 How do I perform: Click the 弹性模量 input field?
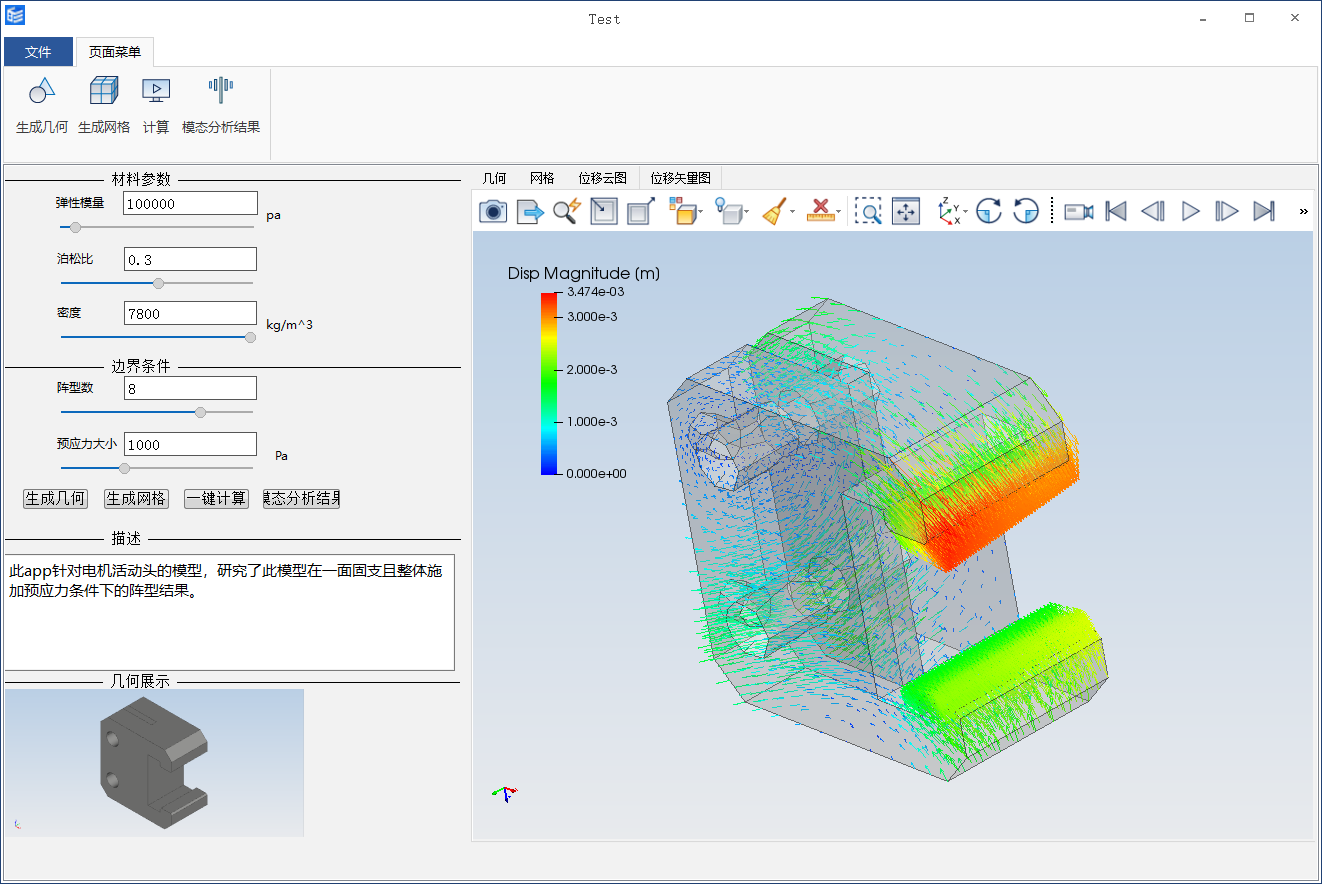[x=190, y=203]
